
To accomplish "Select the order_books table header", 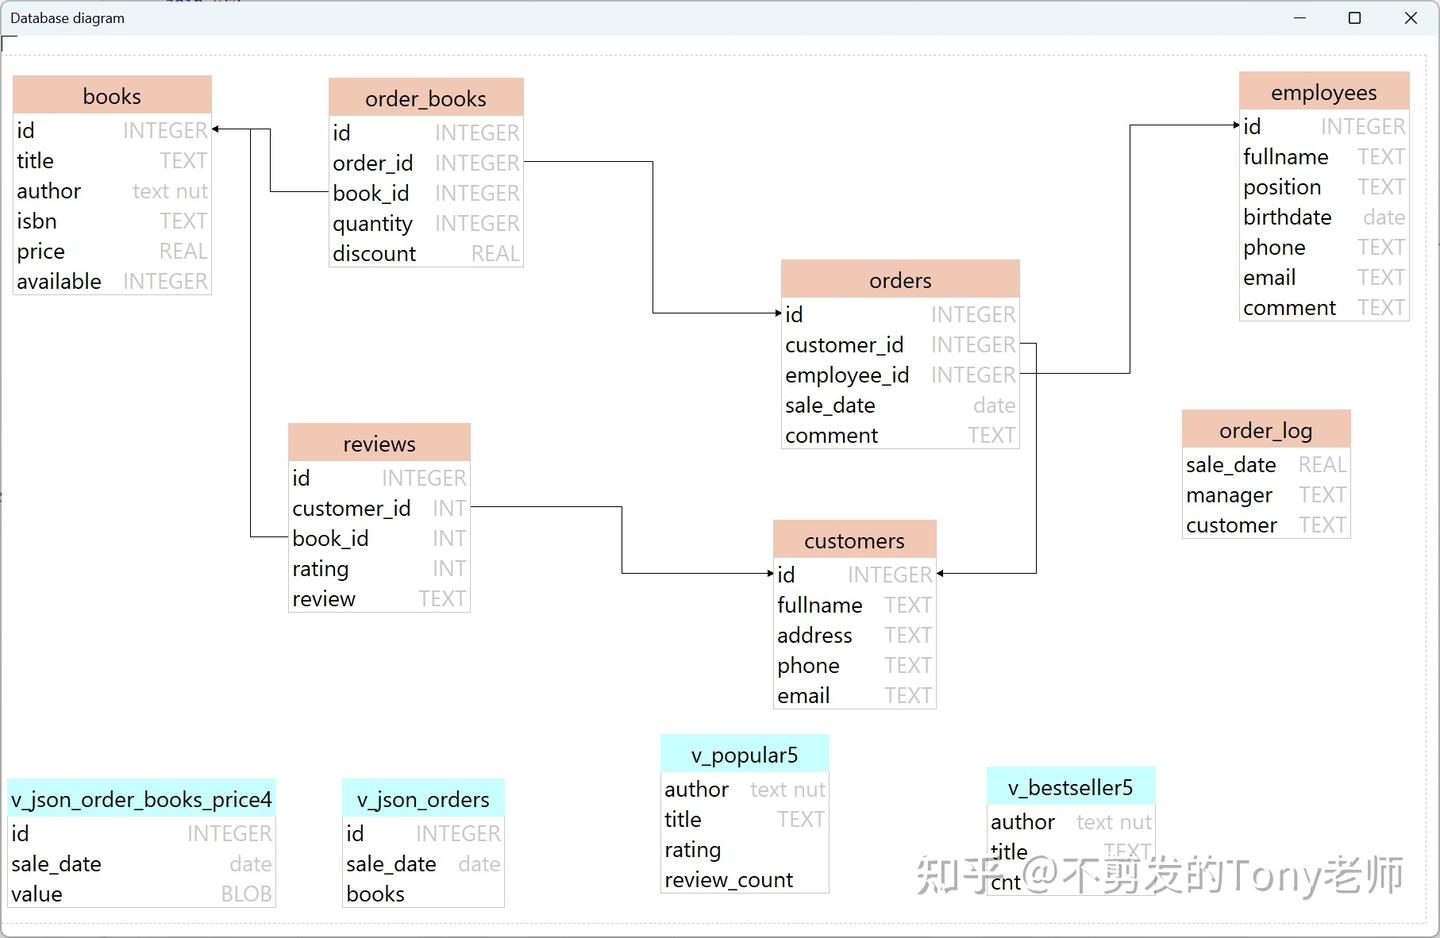I will (425, 98).
